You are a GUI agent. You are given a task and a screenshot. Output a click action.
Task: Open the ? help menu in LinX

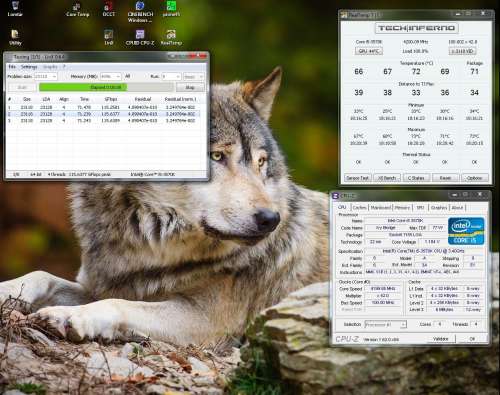[x=64, y=67]
